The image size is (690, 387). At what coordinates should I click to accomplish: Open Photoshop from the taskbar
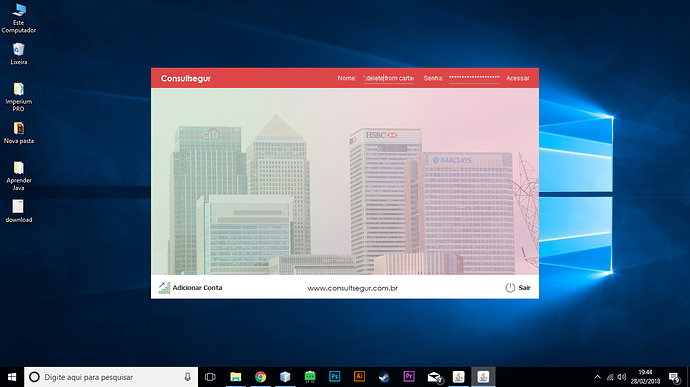[334, 377]
